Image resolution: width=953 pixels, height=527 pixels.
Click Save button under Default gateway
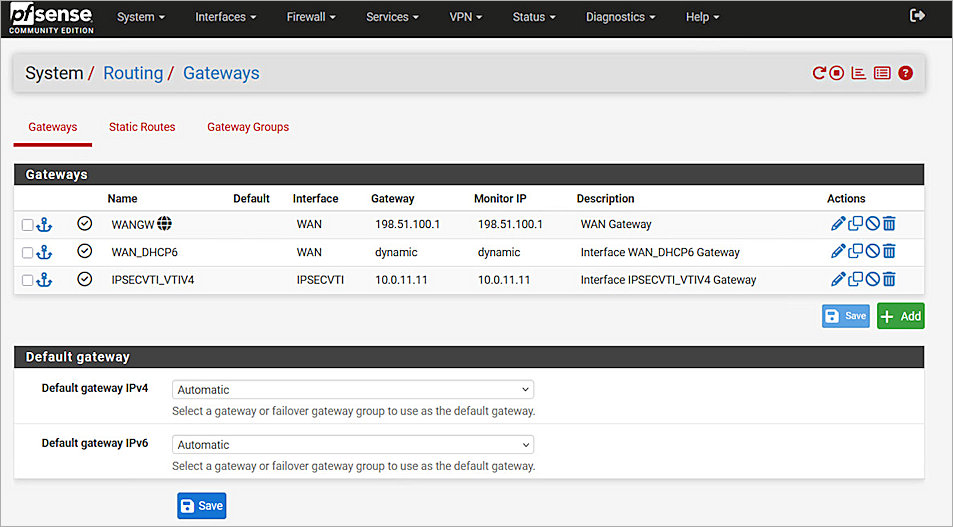coord(202,506)
